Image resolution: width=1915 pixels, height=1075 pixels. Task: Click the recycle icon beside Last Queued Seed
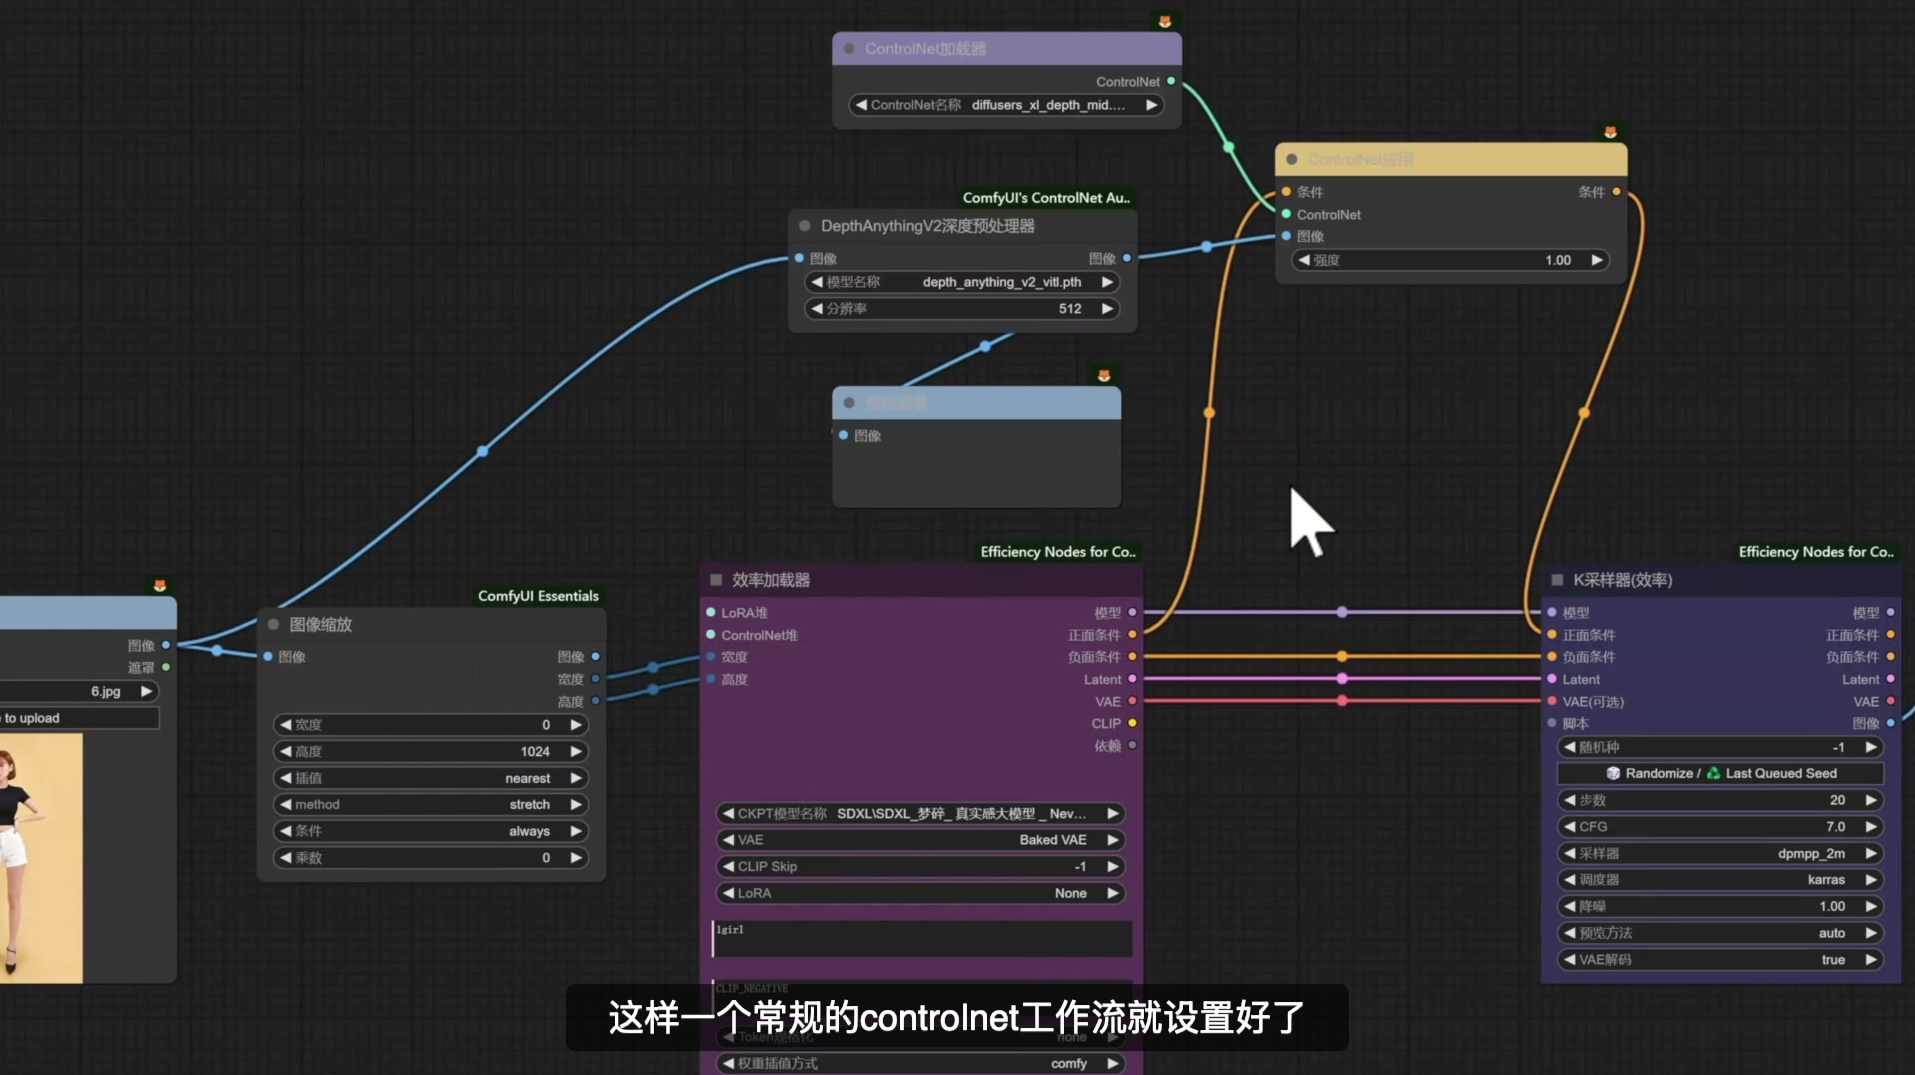[x=1712, y=773]
